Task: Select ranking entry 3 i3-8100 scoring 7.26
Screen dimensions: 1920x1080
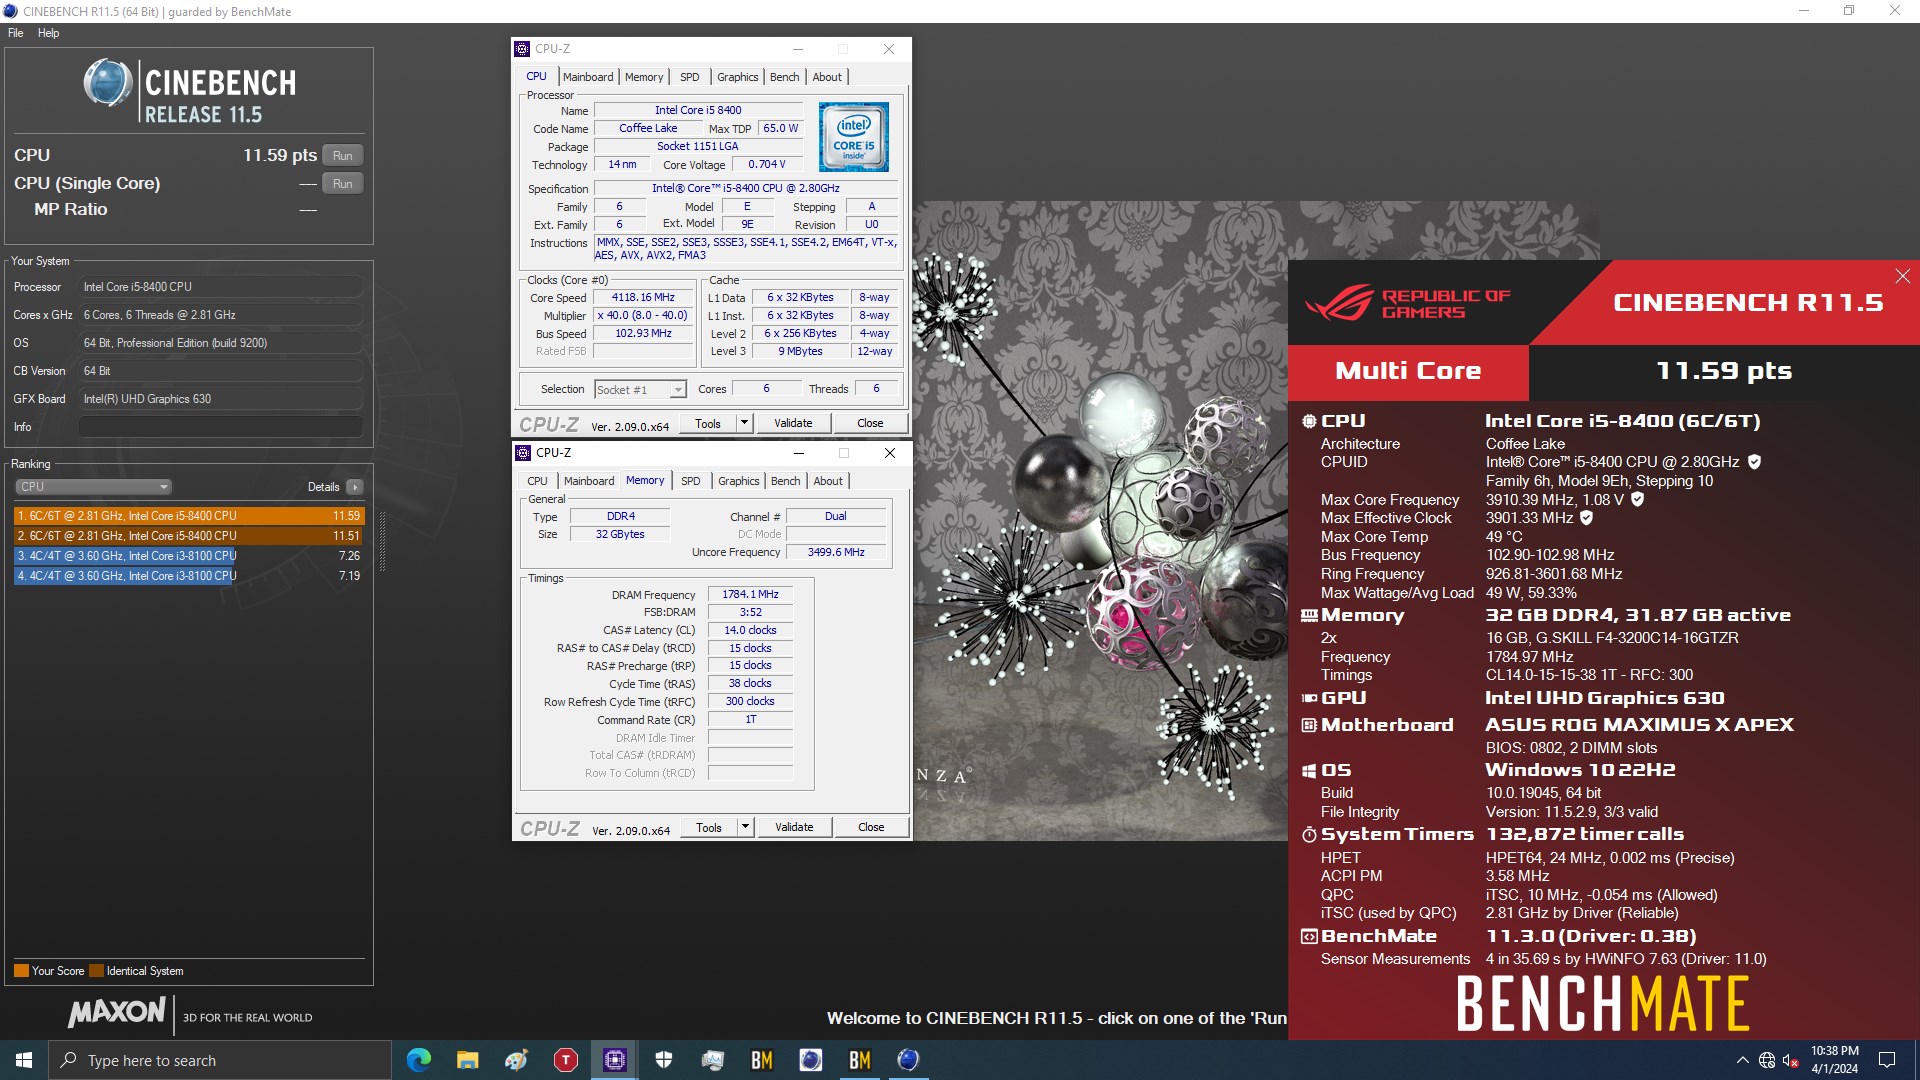Action: (189, 556)
